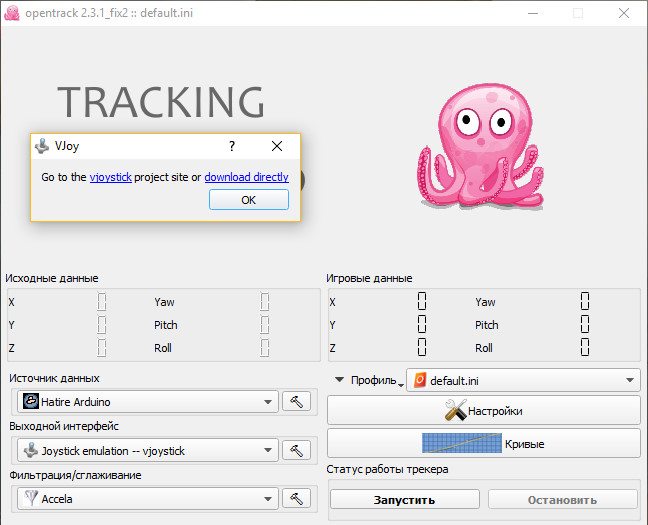
Task: Open Accela filter settings hammer button
Action: [296, 499]
